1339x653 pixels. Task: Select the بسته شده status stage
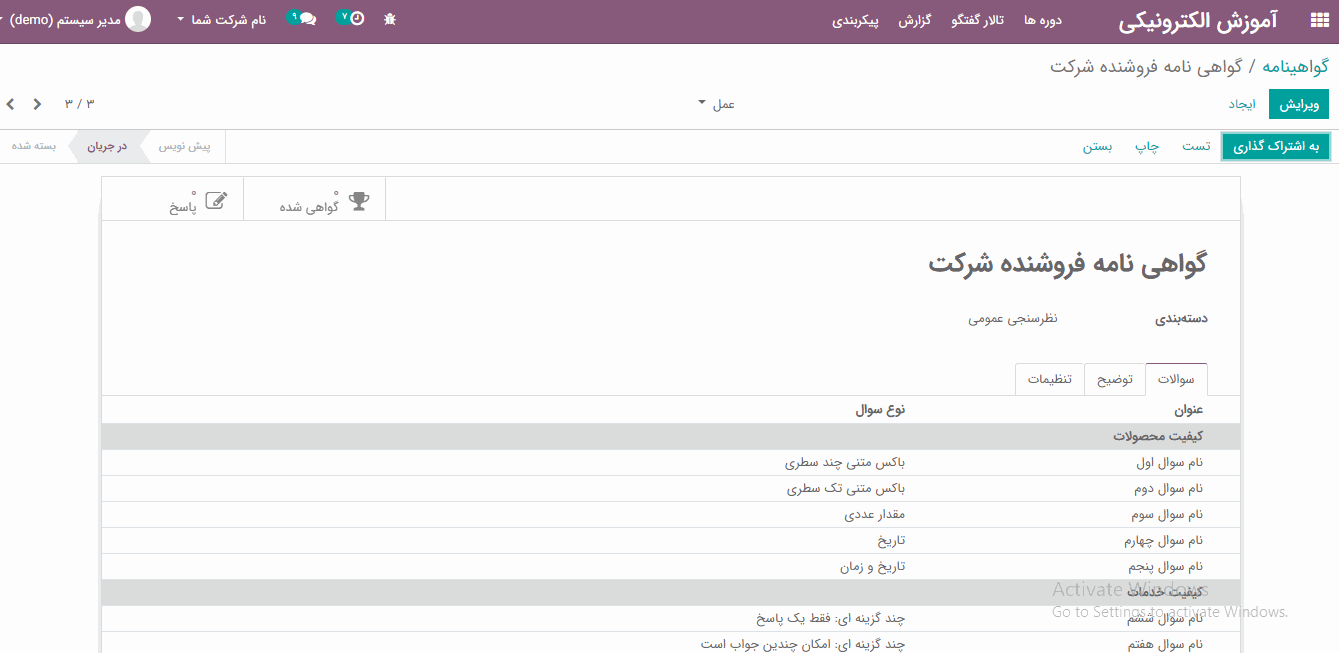point(34,146)
